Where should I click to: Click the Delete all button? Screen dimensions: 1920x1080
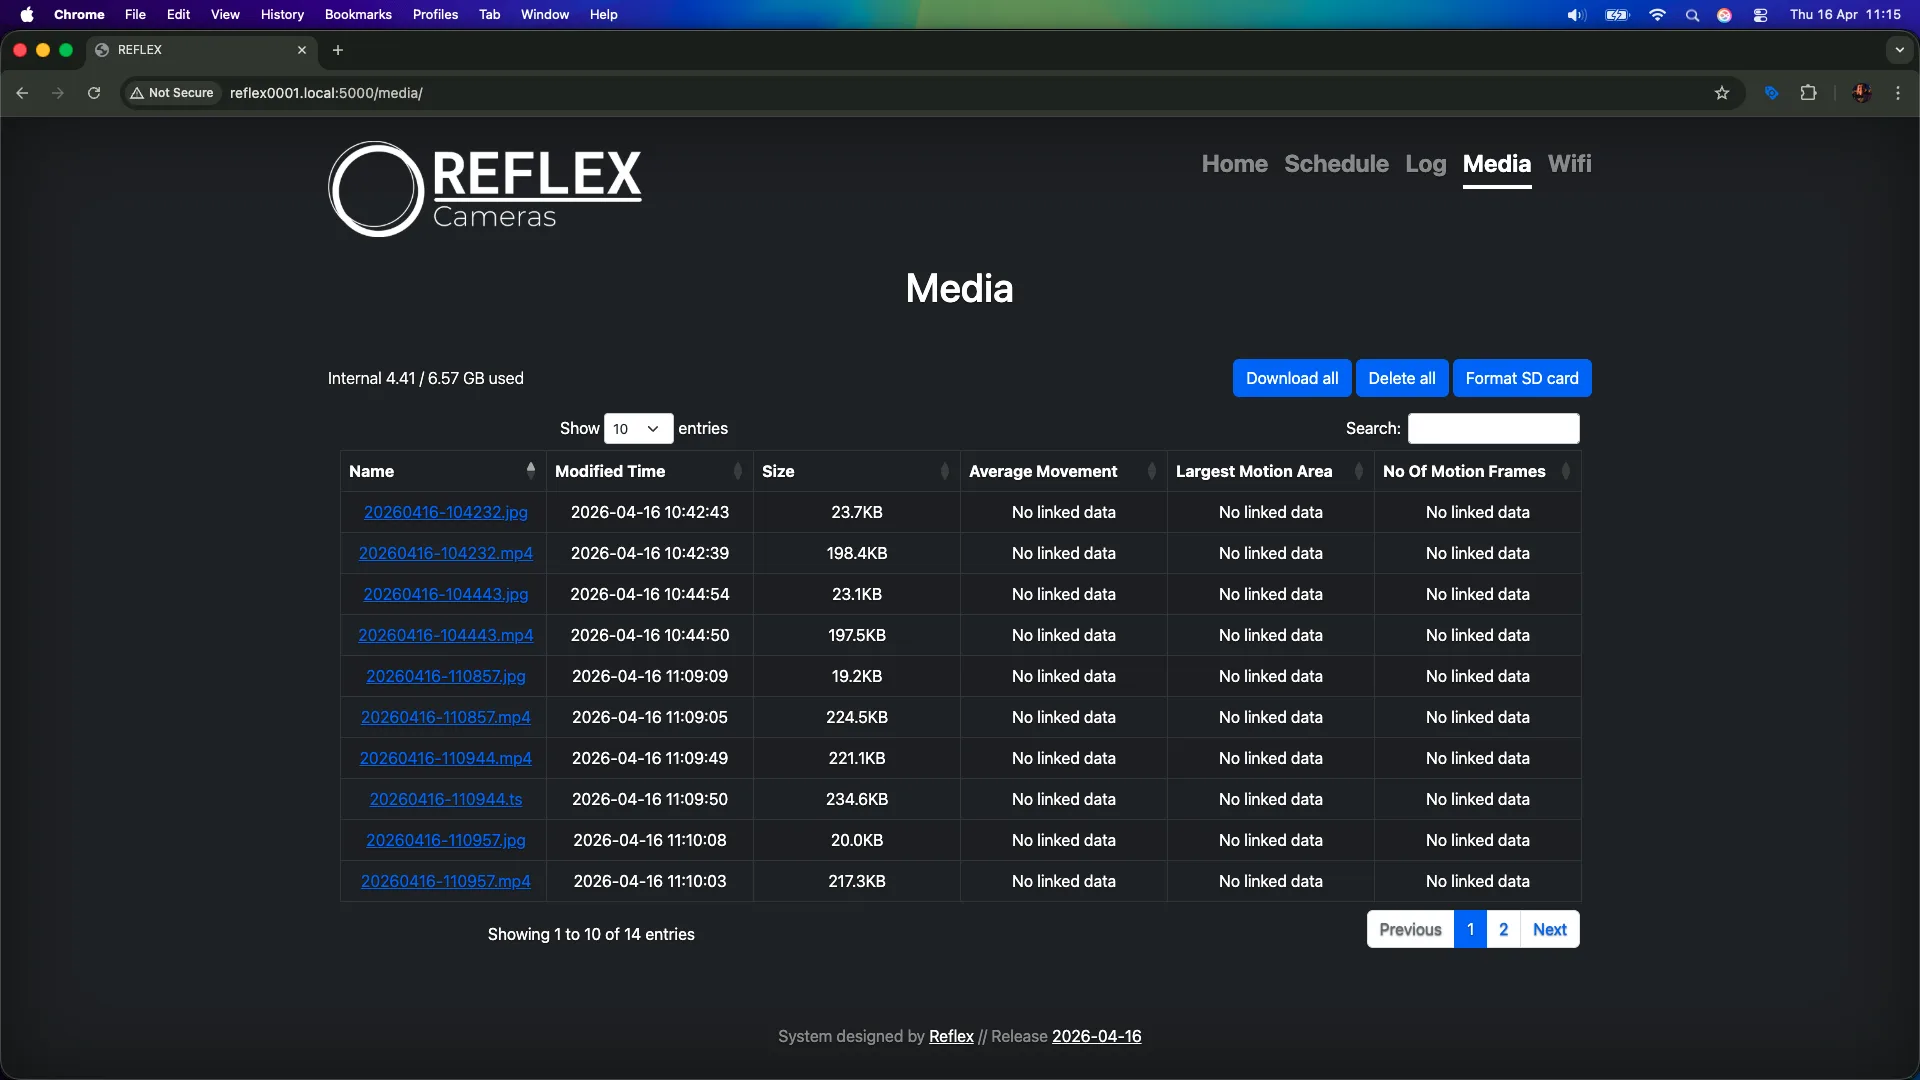pos(1401,378)
